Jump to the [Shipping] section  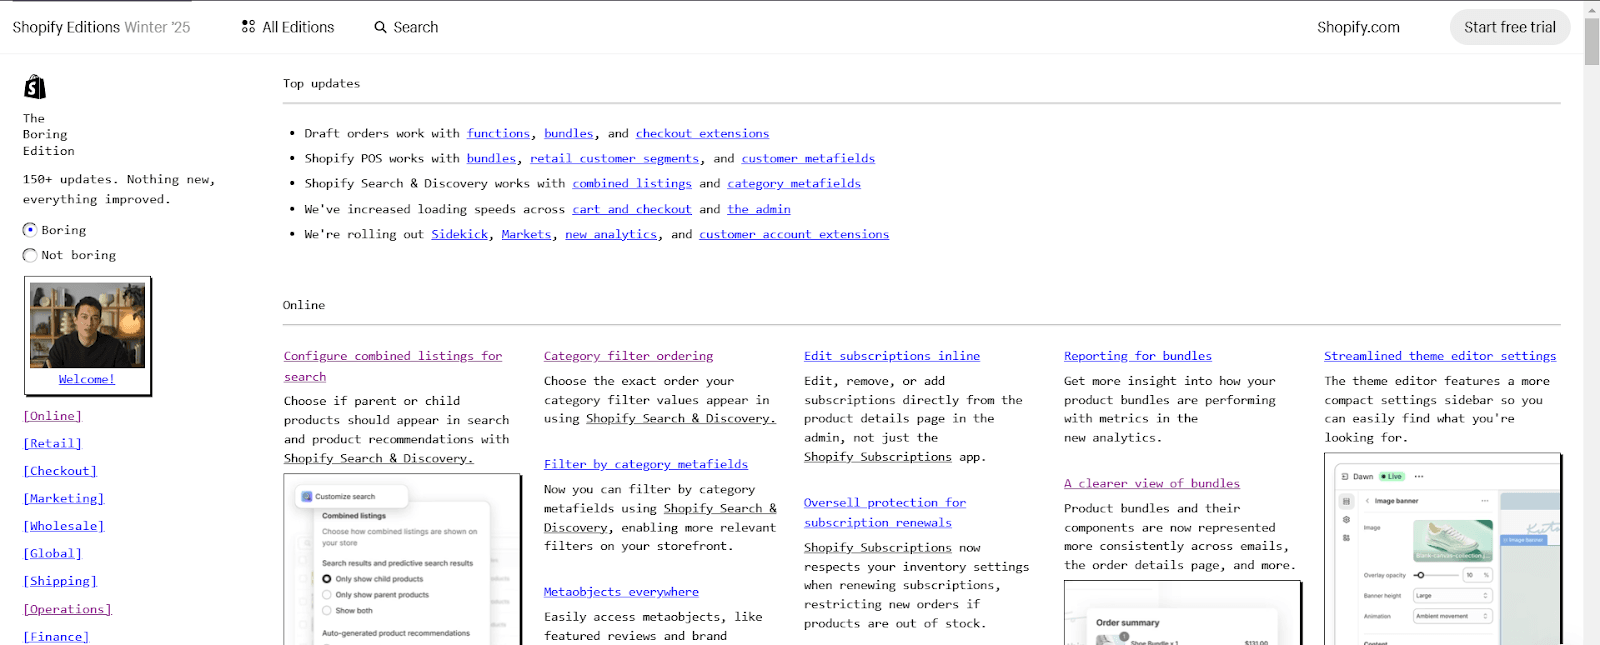click(60, 581)
